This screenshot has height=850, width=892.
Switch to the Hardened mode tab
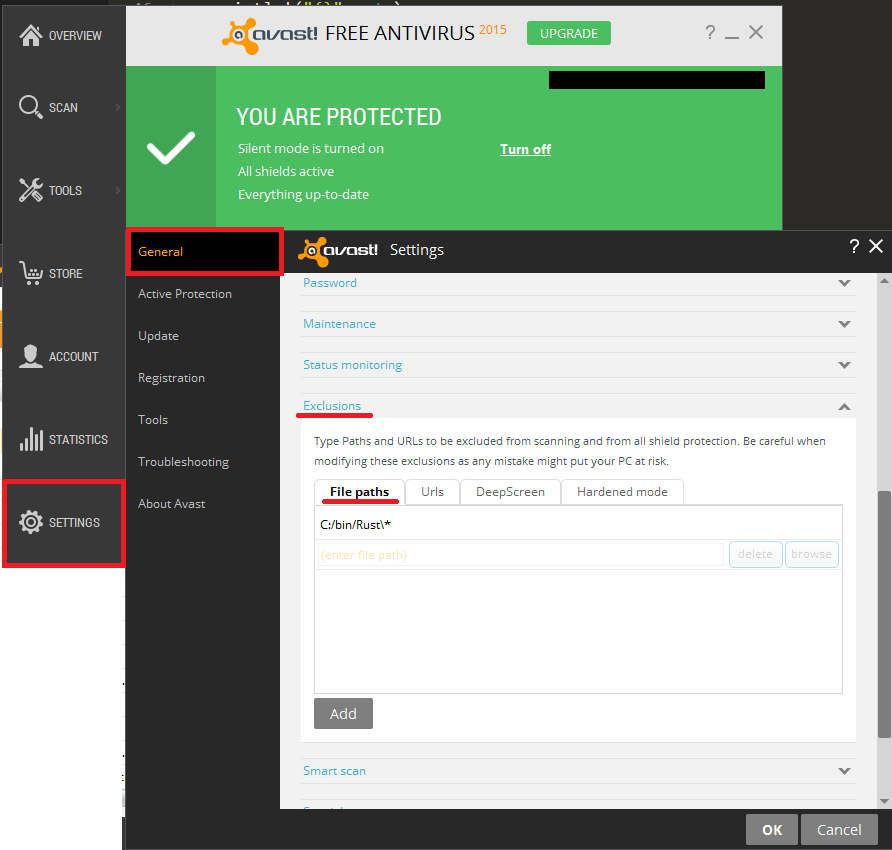622,492
